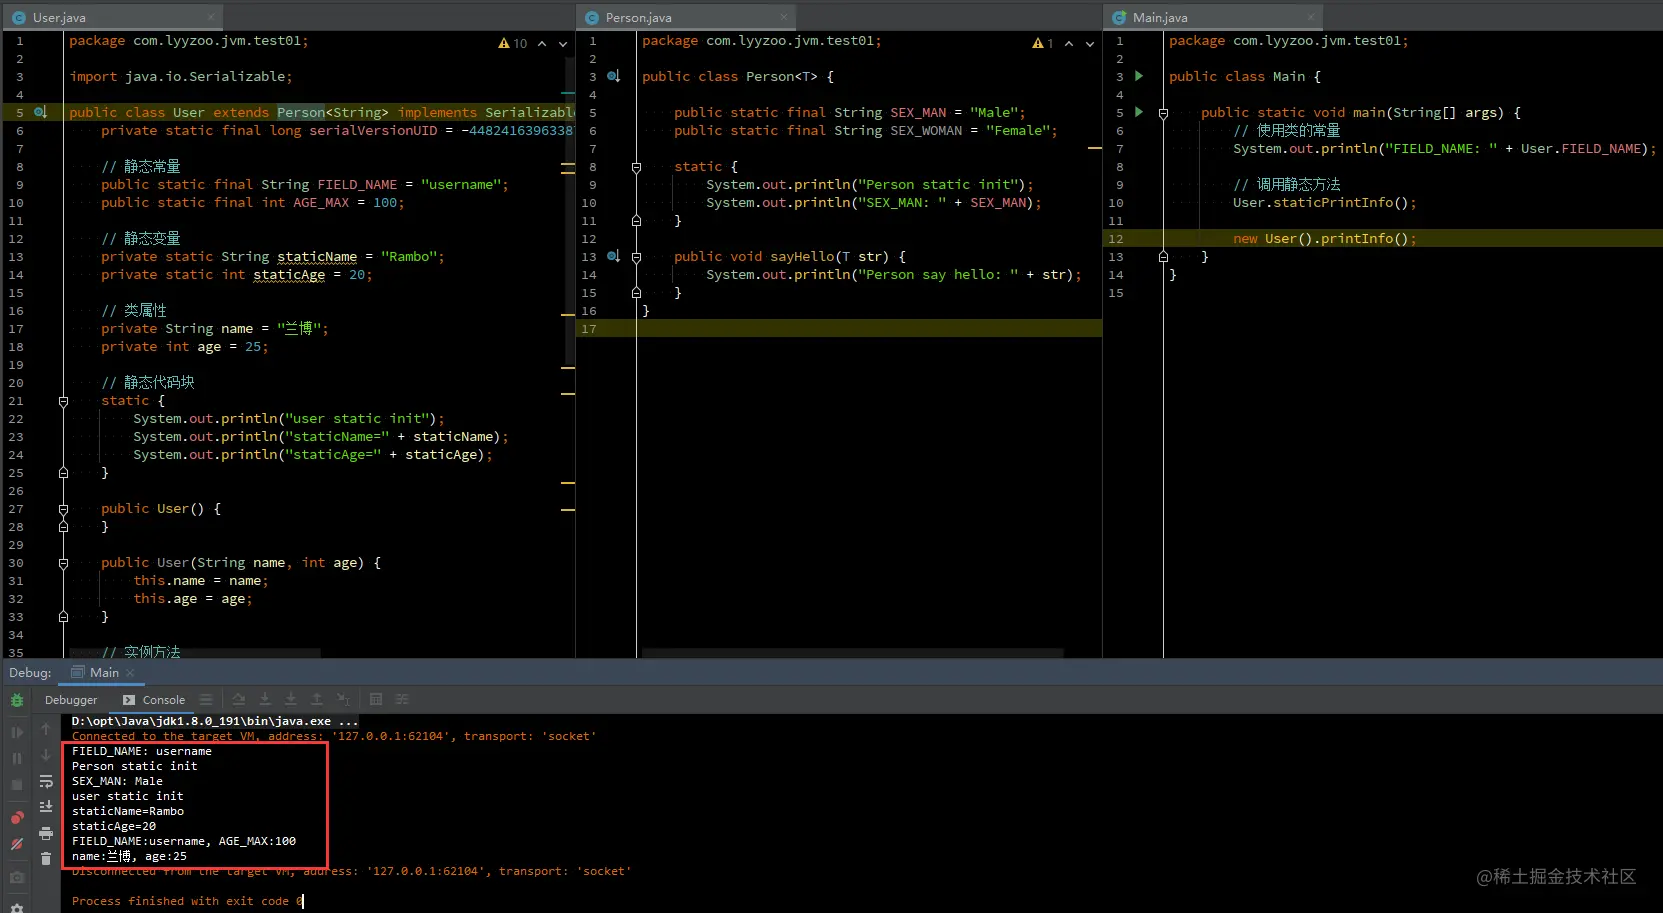Viewport: 1663px width, 913px height.
Task: Close the Person.java tab
Action: click(784, 17)
